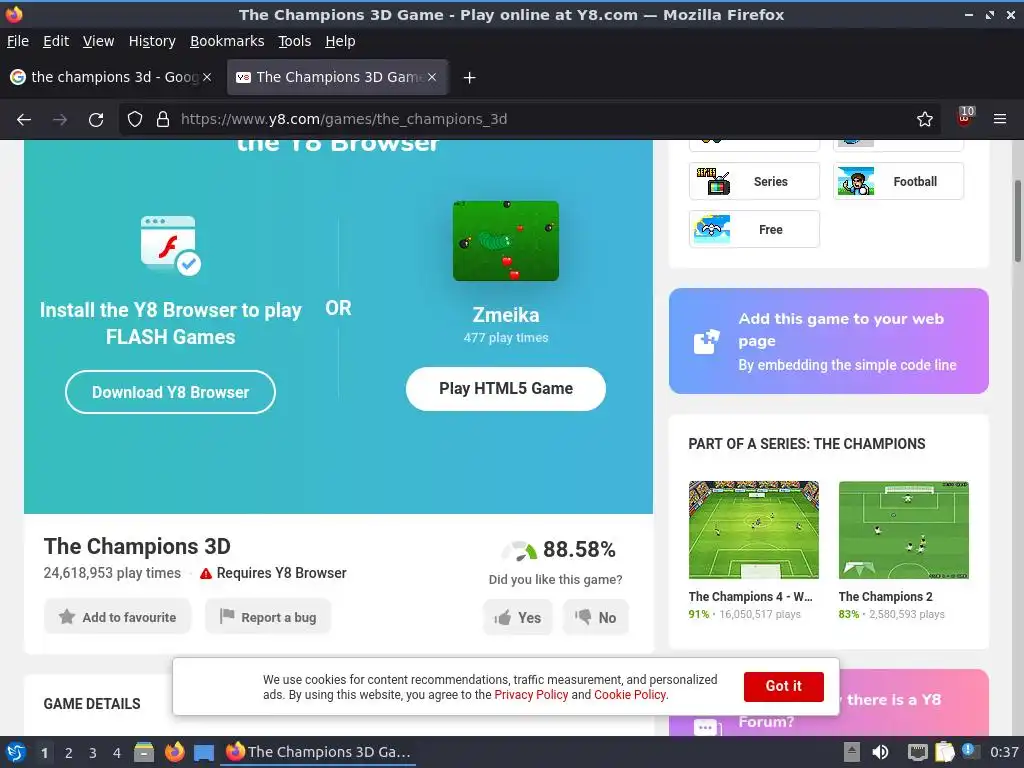Click the Flash browser icon
The image size is (1024, 768).
pyautogui.click(x=170, y=246)
